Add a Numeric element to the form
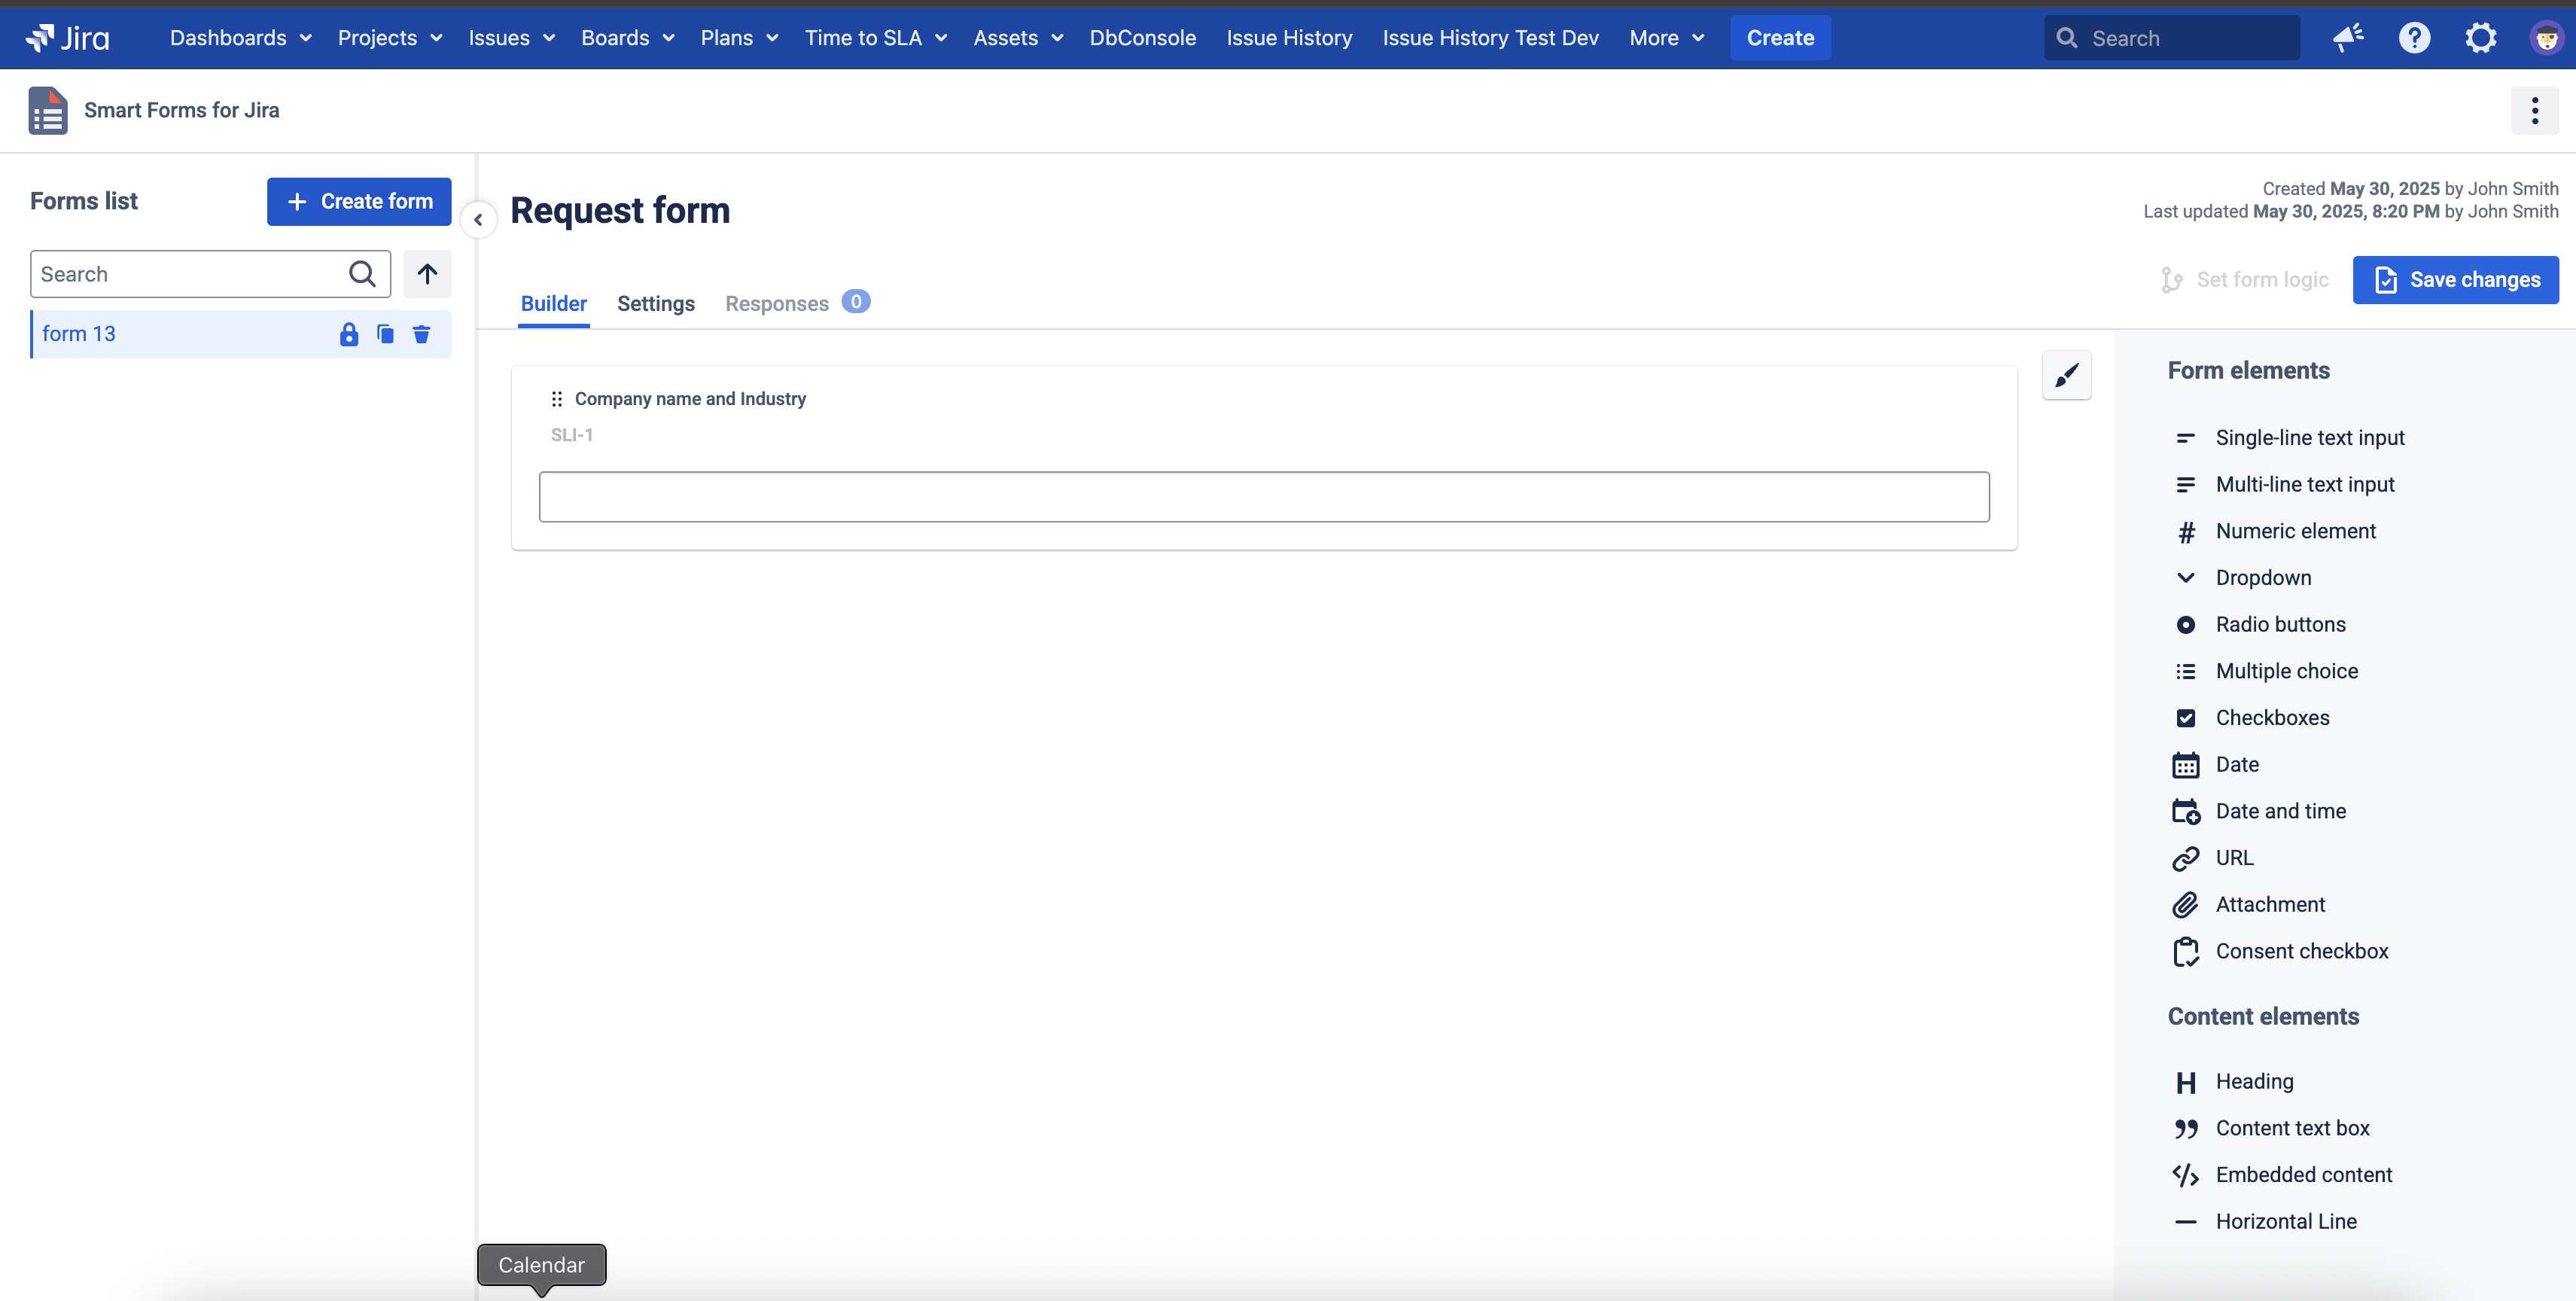The image size is (2576, 1301). [x=2297, y=530]
